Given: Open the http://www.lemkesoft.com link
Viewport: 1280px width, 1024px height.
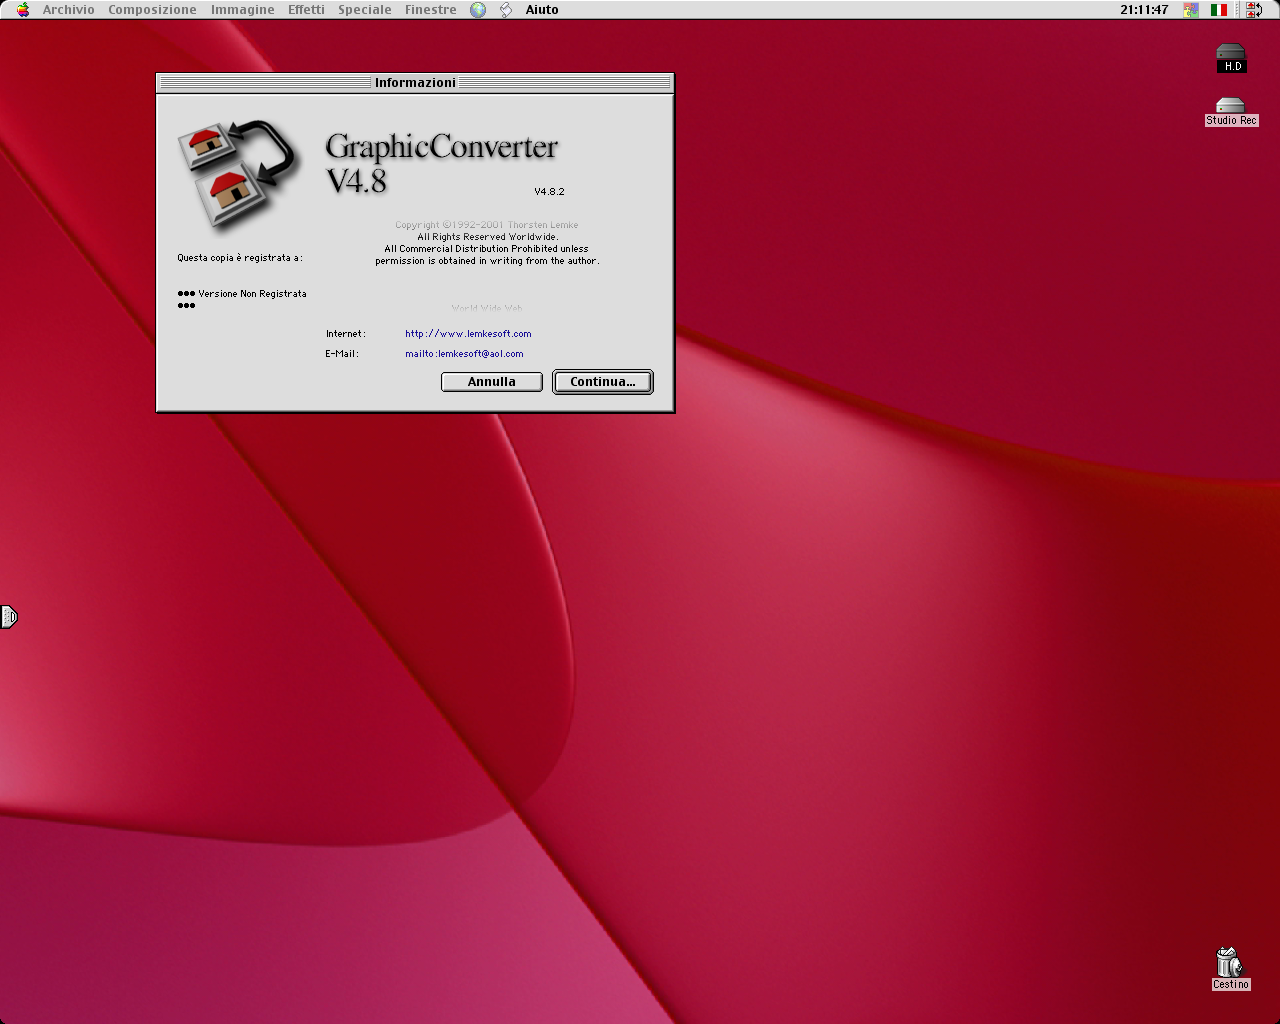Looking at the screenshot, I should (468, 334).
